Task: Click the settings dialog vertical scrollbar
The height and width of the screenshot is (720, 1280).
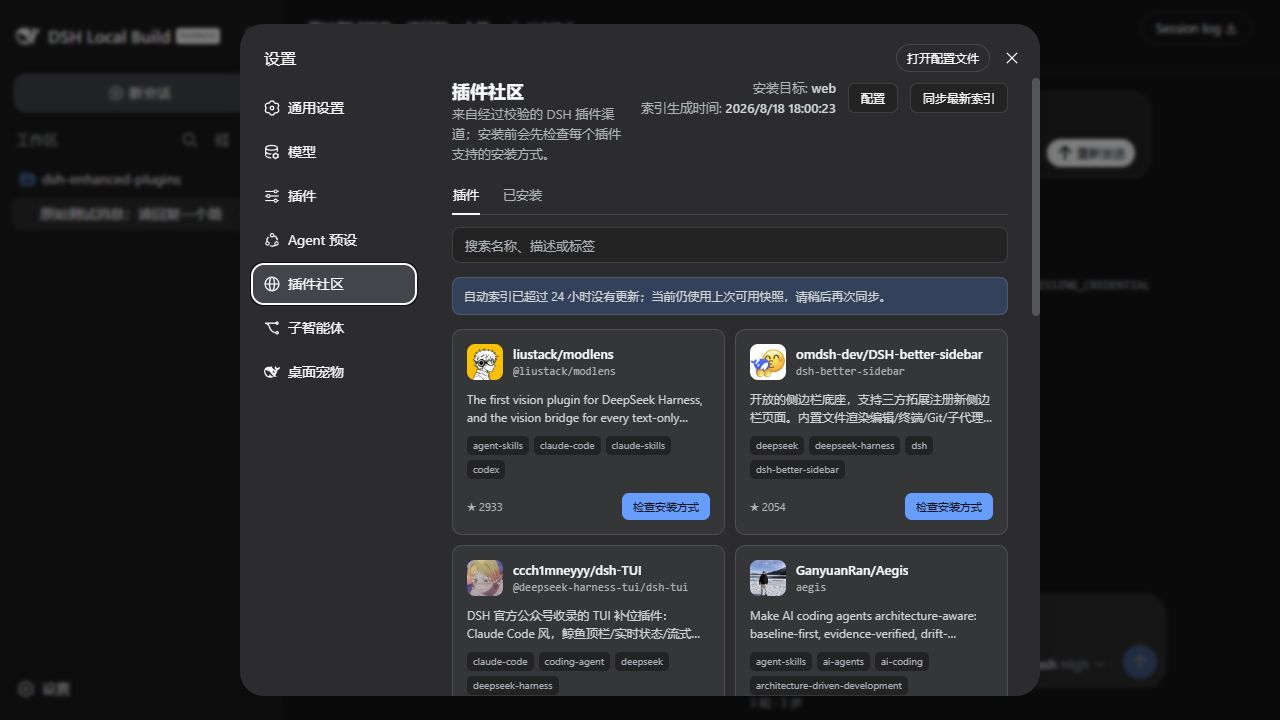Action: pos(1035,197)
